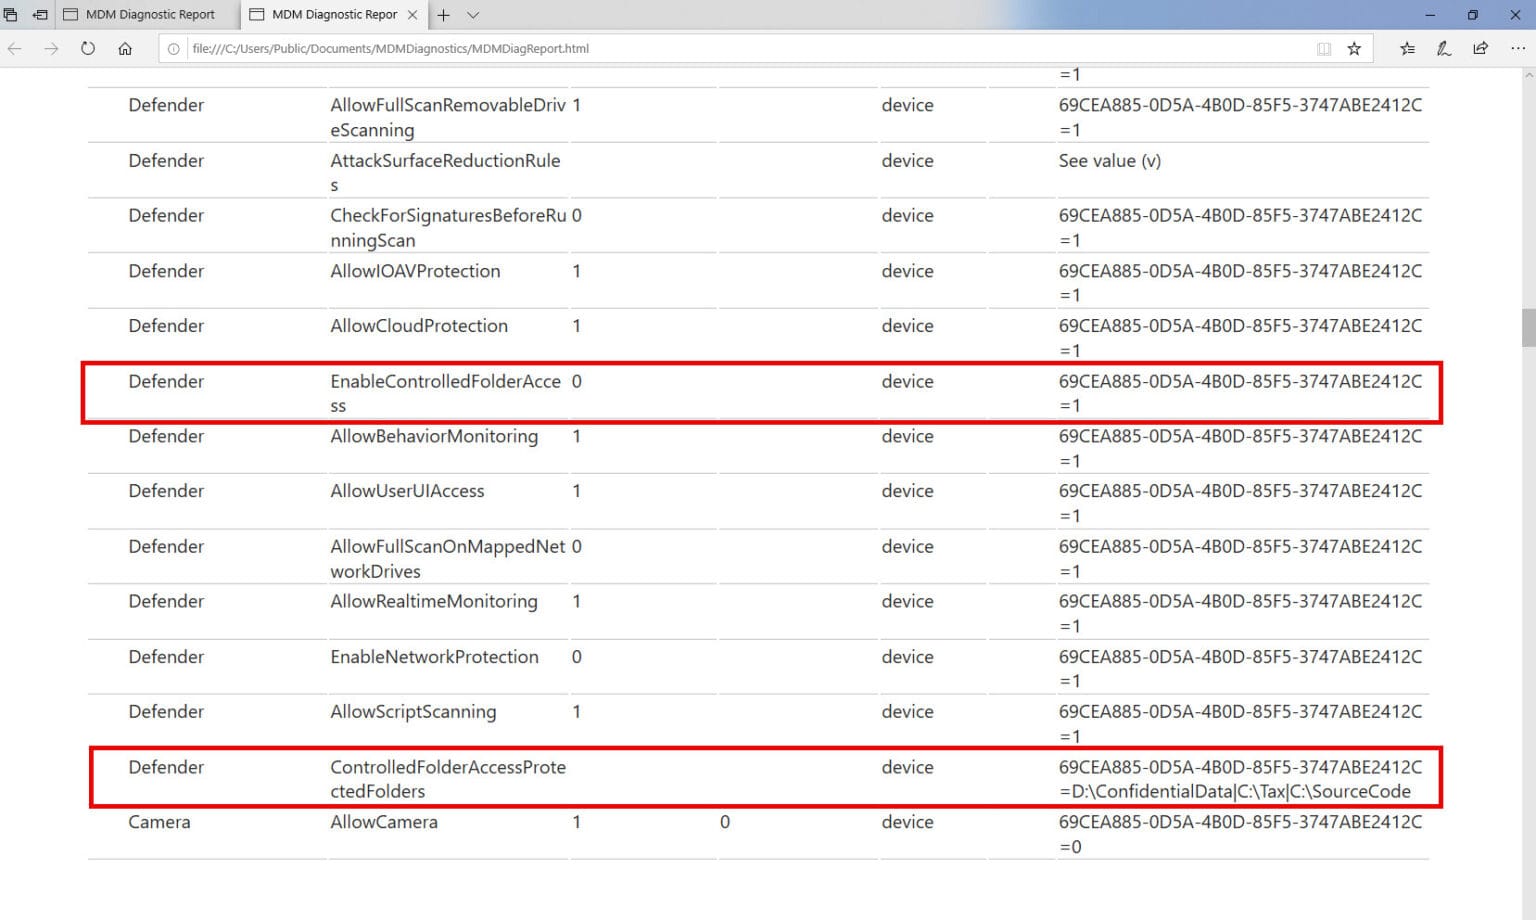
Task: Share the current page
Action: tap(1480, 48)
